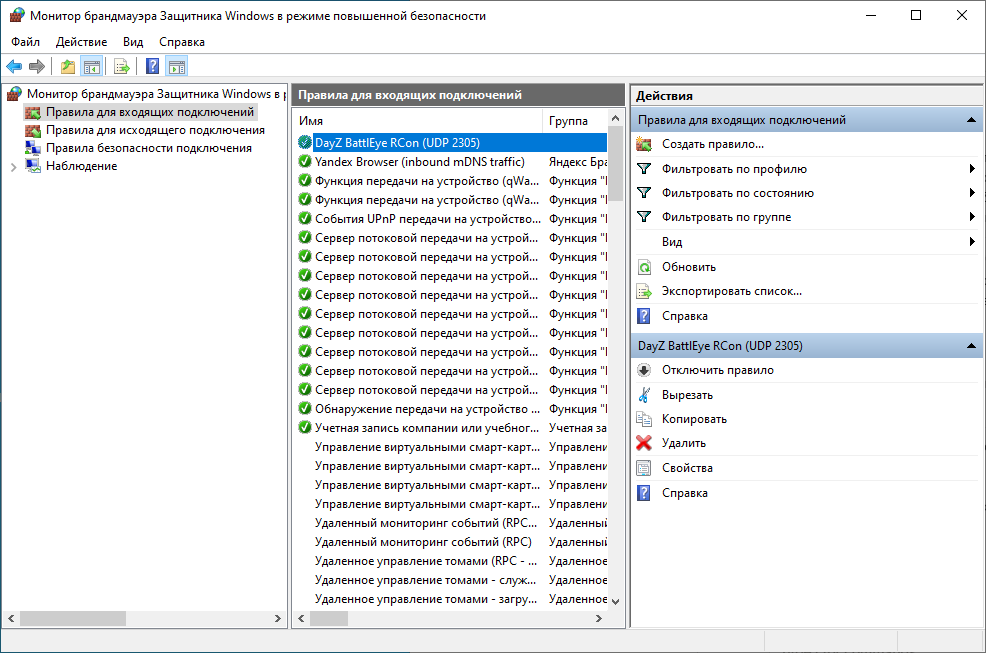Click the Правила для исходящего подключения tree icon
Image resolution: width=986 pixels, height=653 pixels.
(33, 130)
